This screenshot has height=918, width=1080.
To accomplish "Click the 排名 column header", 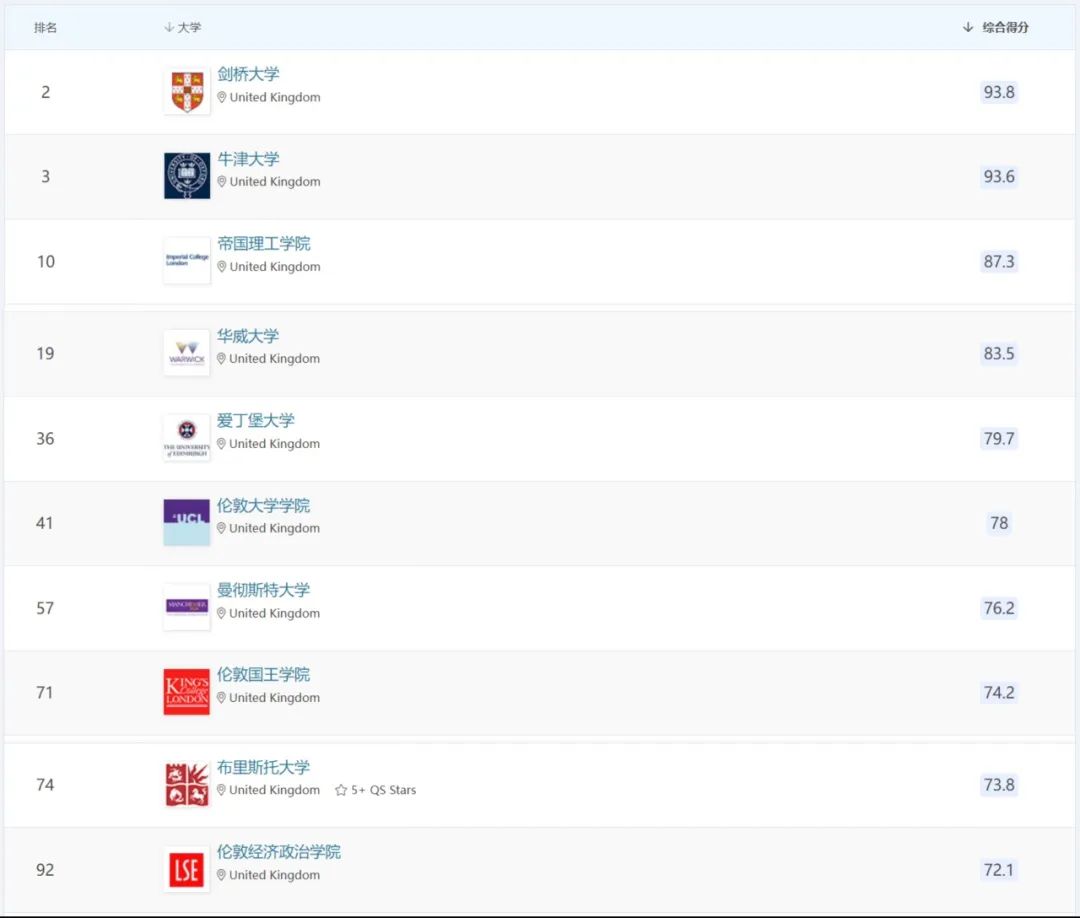I will pyautogui.click(x=46, y=27).
